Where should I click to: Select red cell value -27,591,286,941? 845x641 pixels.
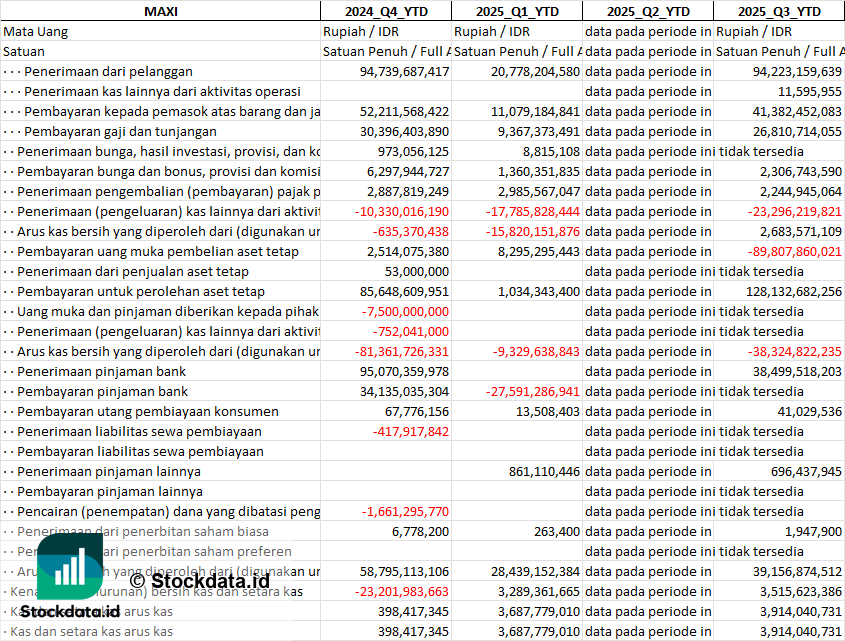(533, 390)
